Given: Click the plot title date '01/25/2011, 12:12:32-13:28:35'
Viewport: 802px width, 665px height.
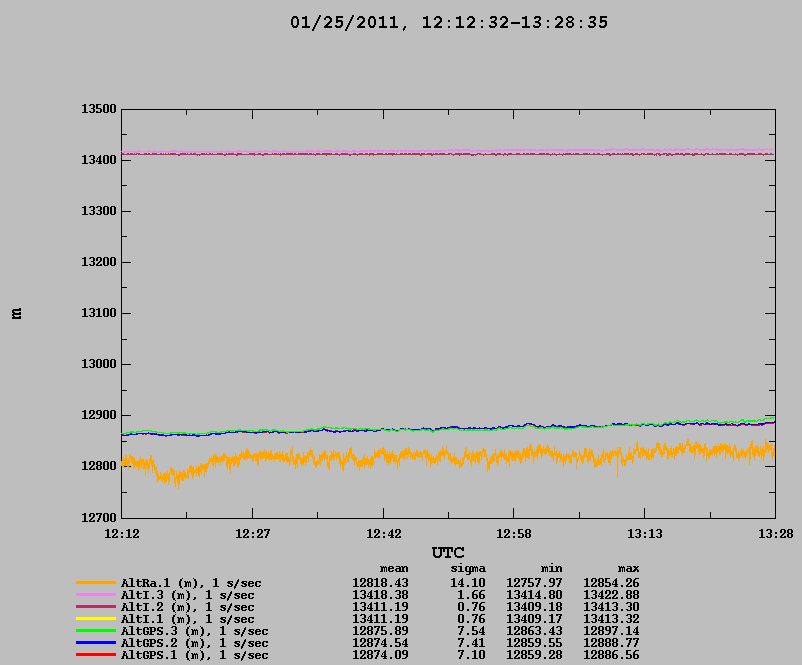Looking at the screenshot, I should [x=449, y=23].
